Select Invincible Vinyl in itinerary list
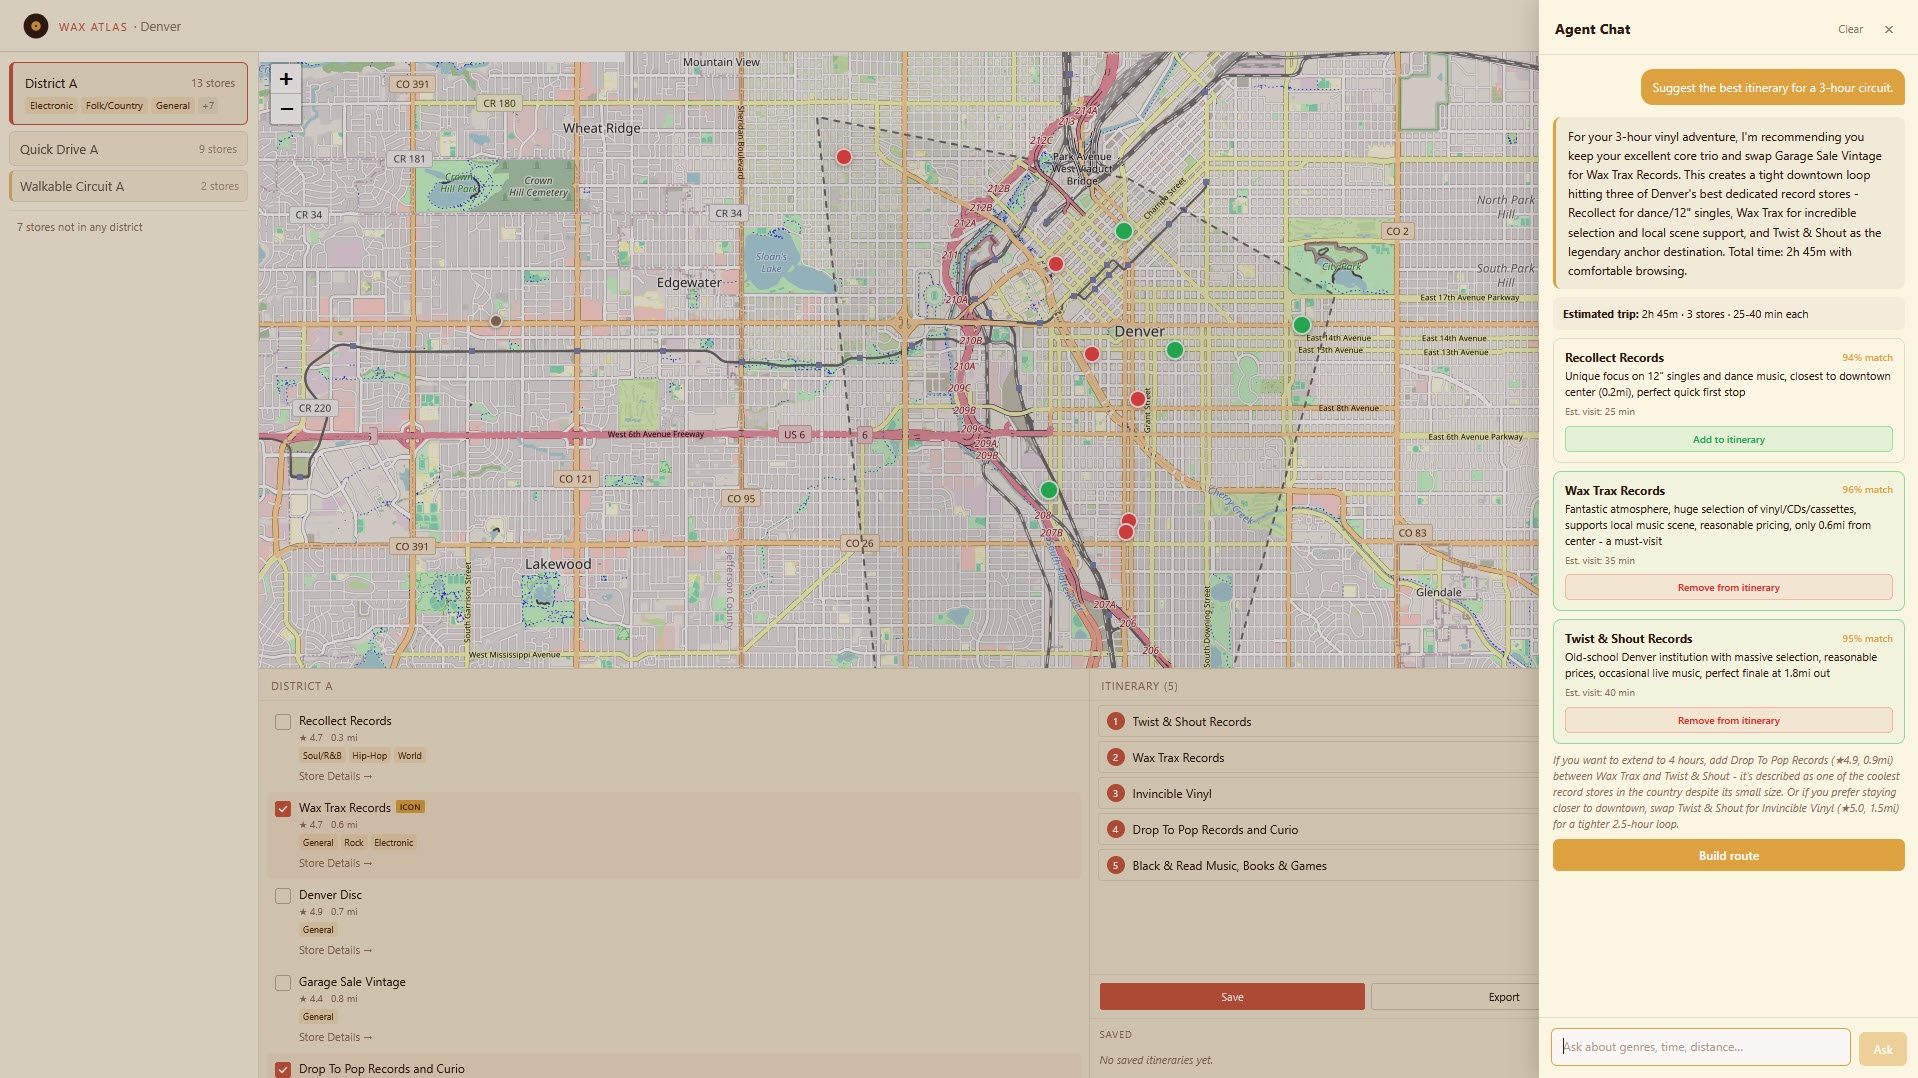 tap(1318, 793)
